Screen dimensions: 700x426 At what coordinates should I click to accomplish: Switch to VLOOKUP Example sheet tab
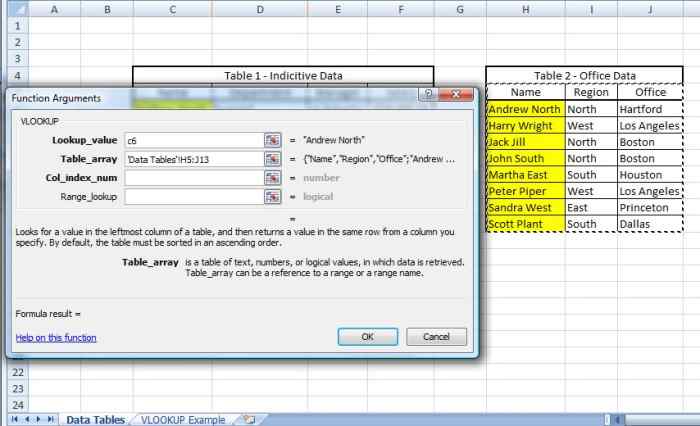[183, 420]
